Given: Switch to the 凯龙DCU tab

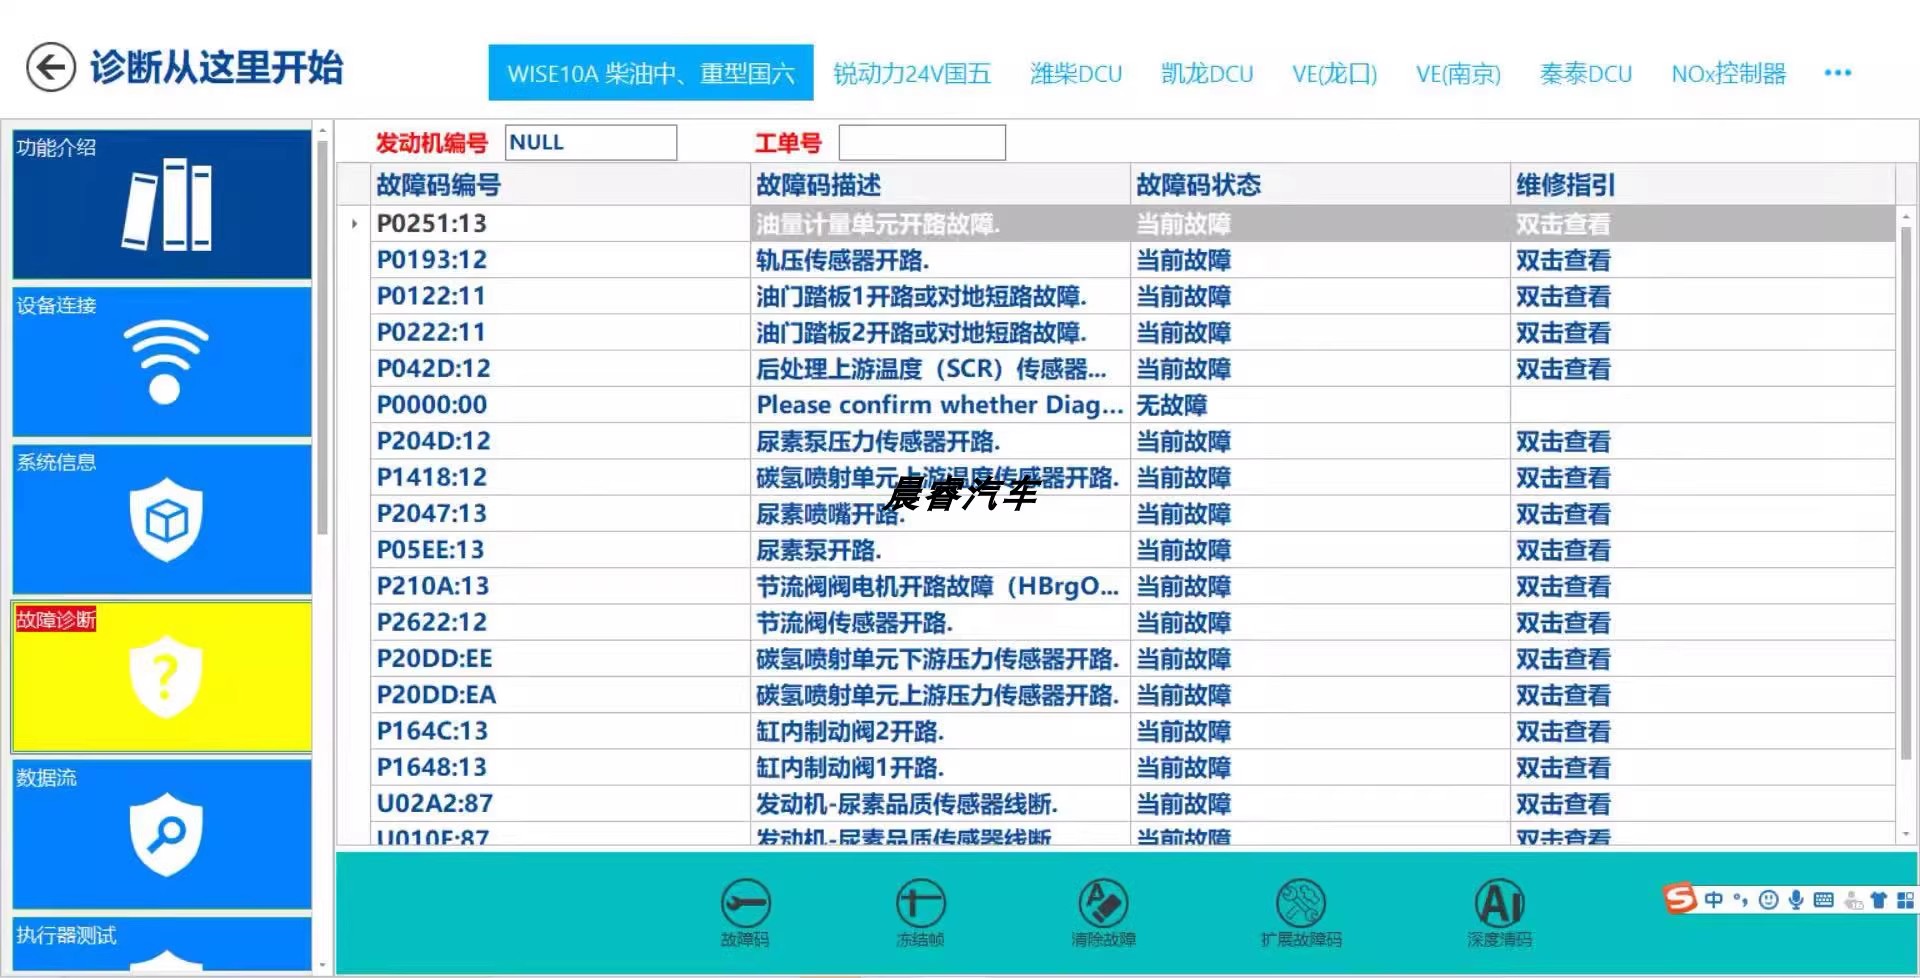Looking at the screenshot, I should [x=1207, y=73].
